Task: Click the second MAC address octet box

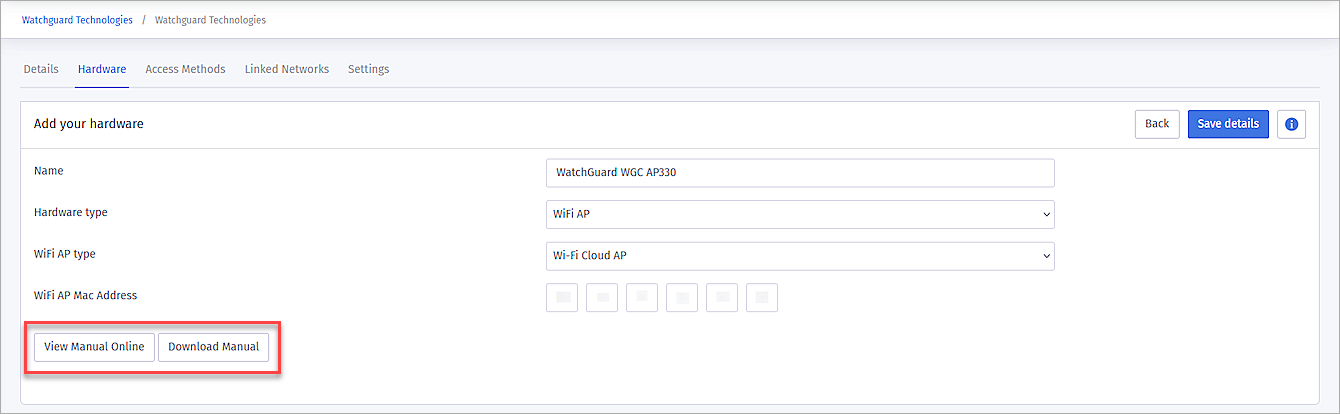Action: (602, 297)
